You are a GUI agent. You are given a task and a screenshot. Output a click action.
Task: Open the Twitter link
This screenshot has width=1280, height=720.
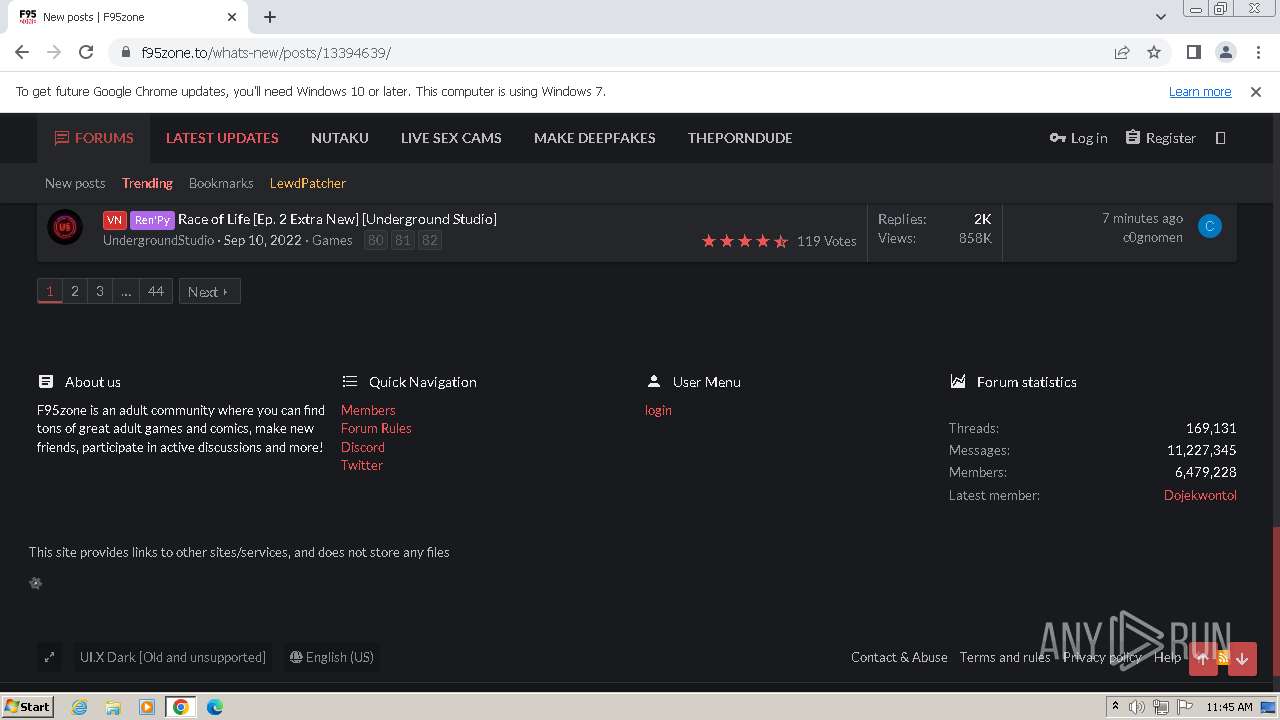tap(362, 465)
